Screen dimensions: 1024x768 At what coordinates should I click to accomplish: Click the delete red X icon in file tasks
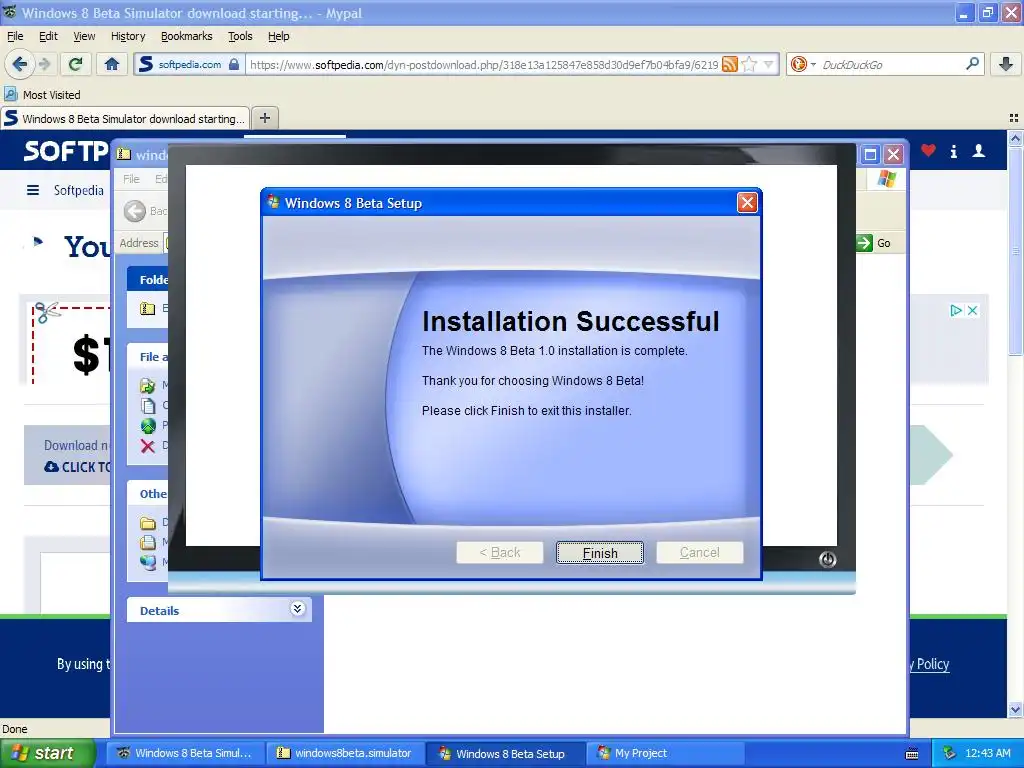click(148, 446)
